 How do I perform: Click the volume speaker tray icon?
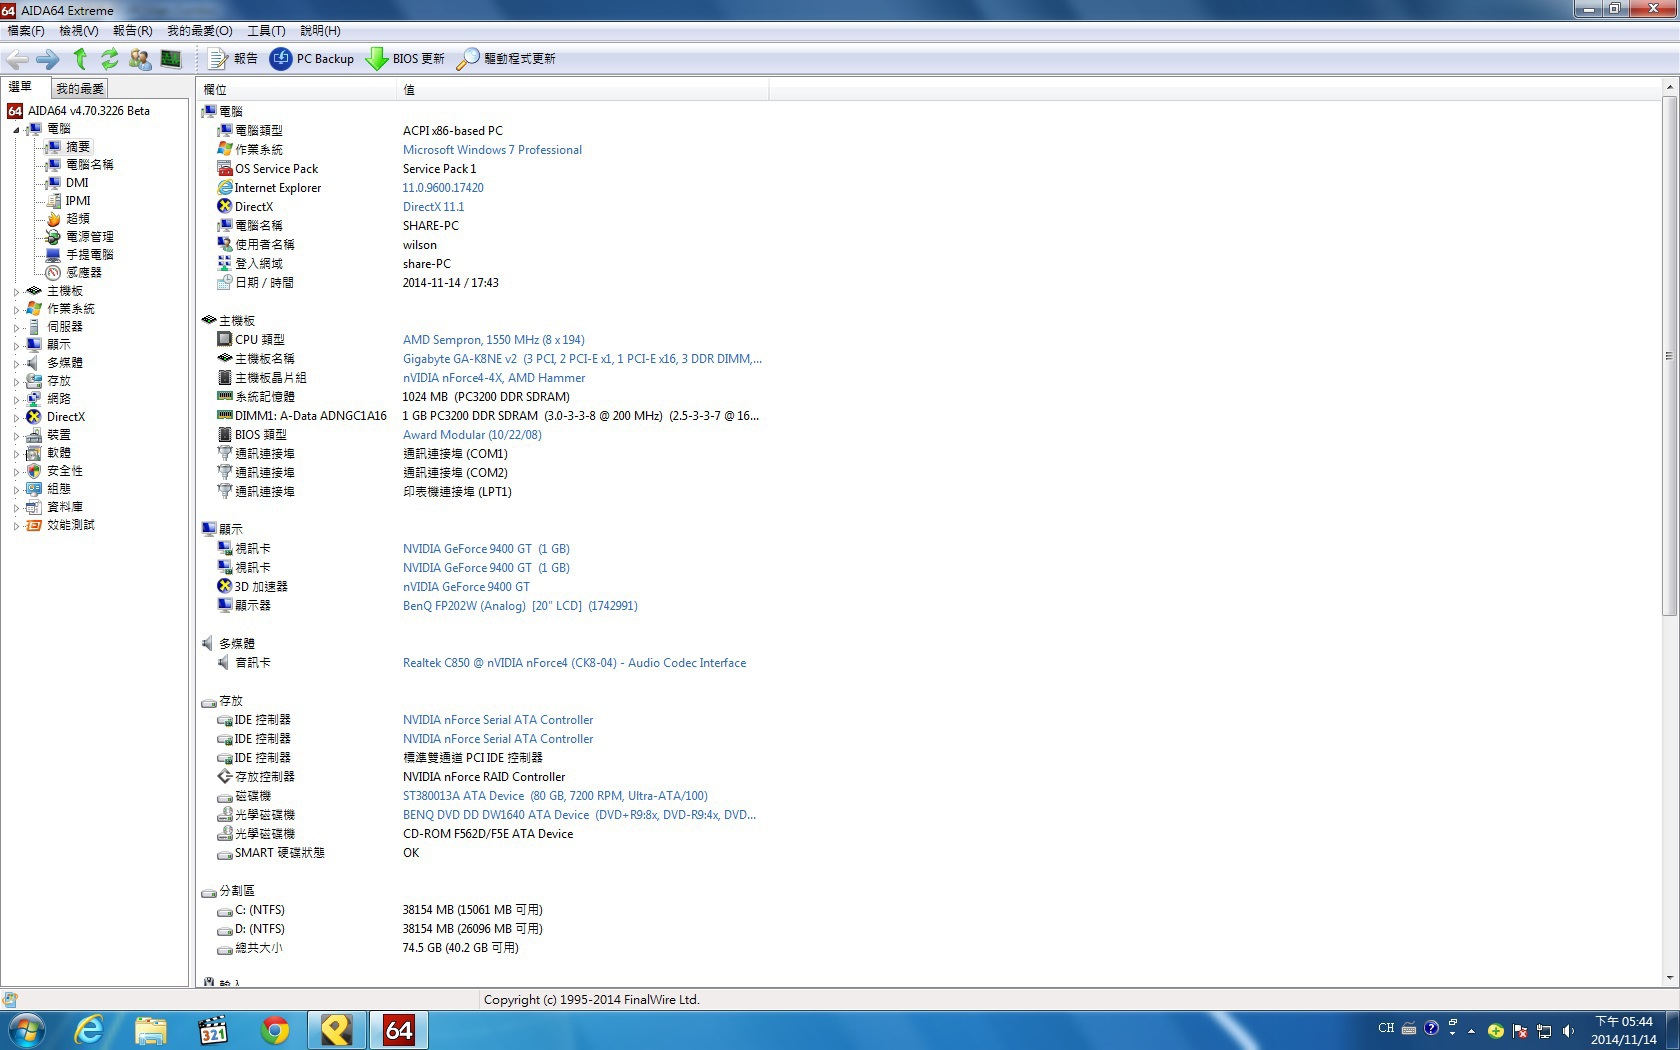coord(1568,1030)
